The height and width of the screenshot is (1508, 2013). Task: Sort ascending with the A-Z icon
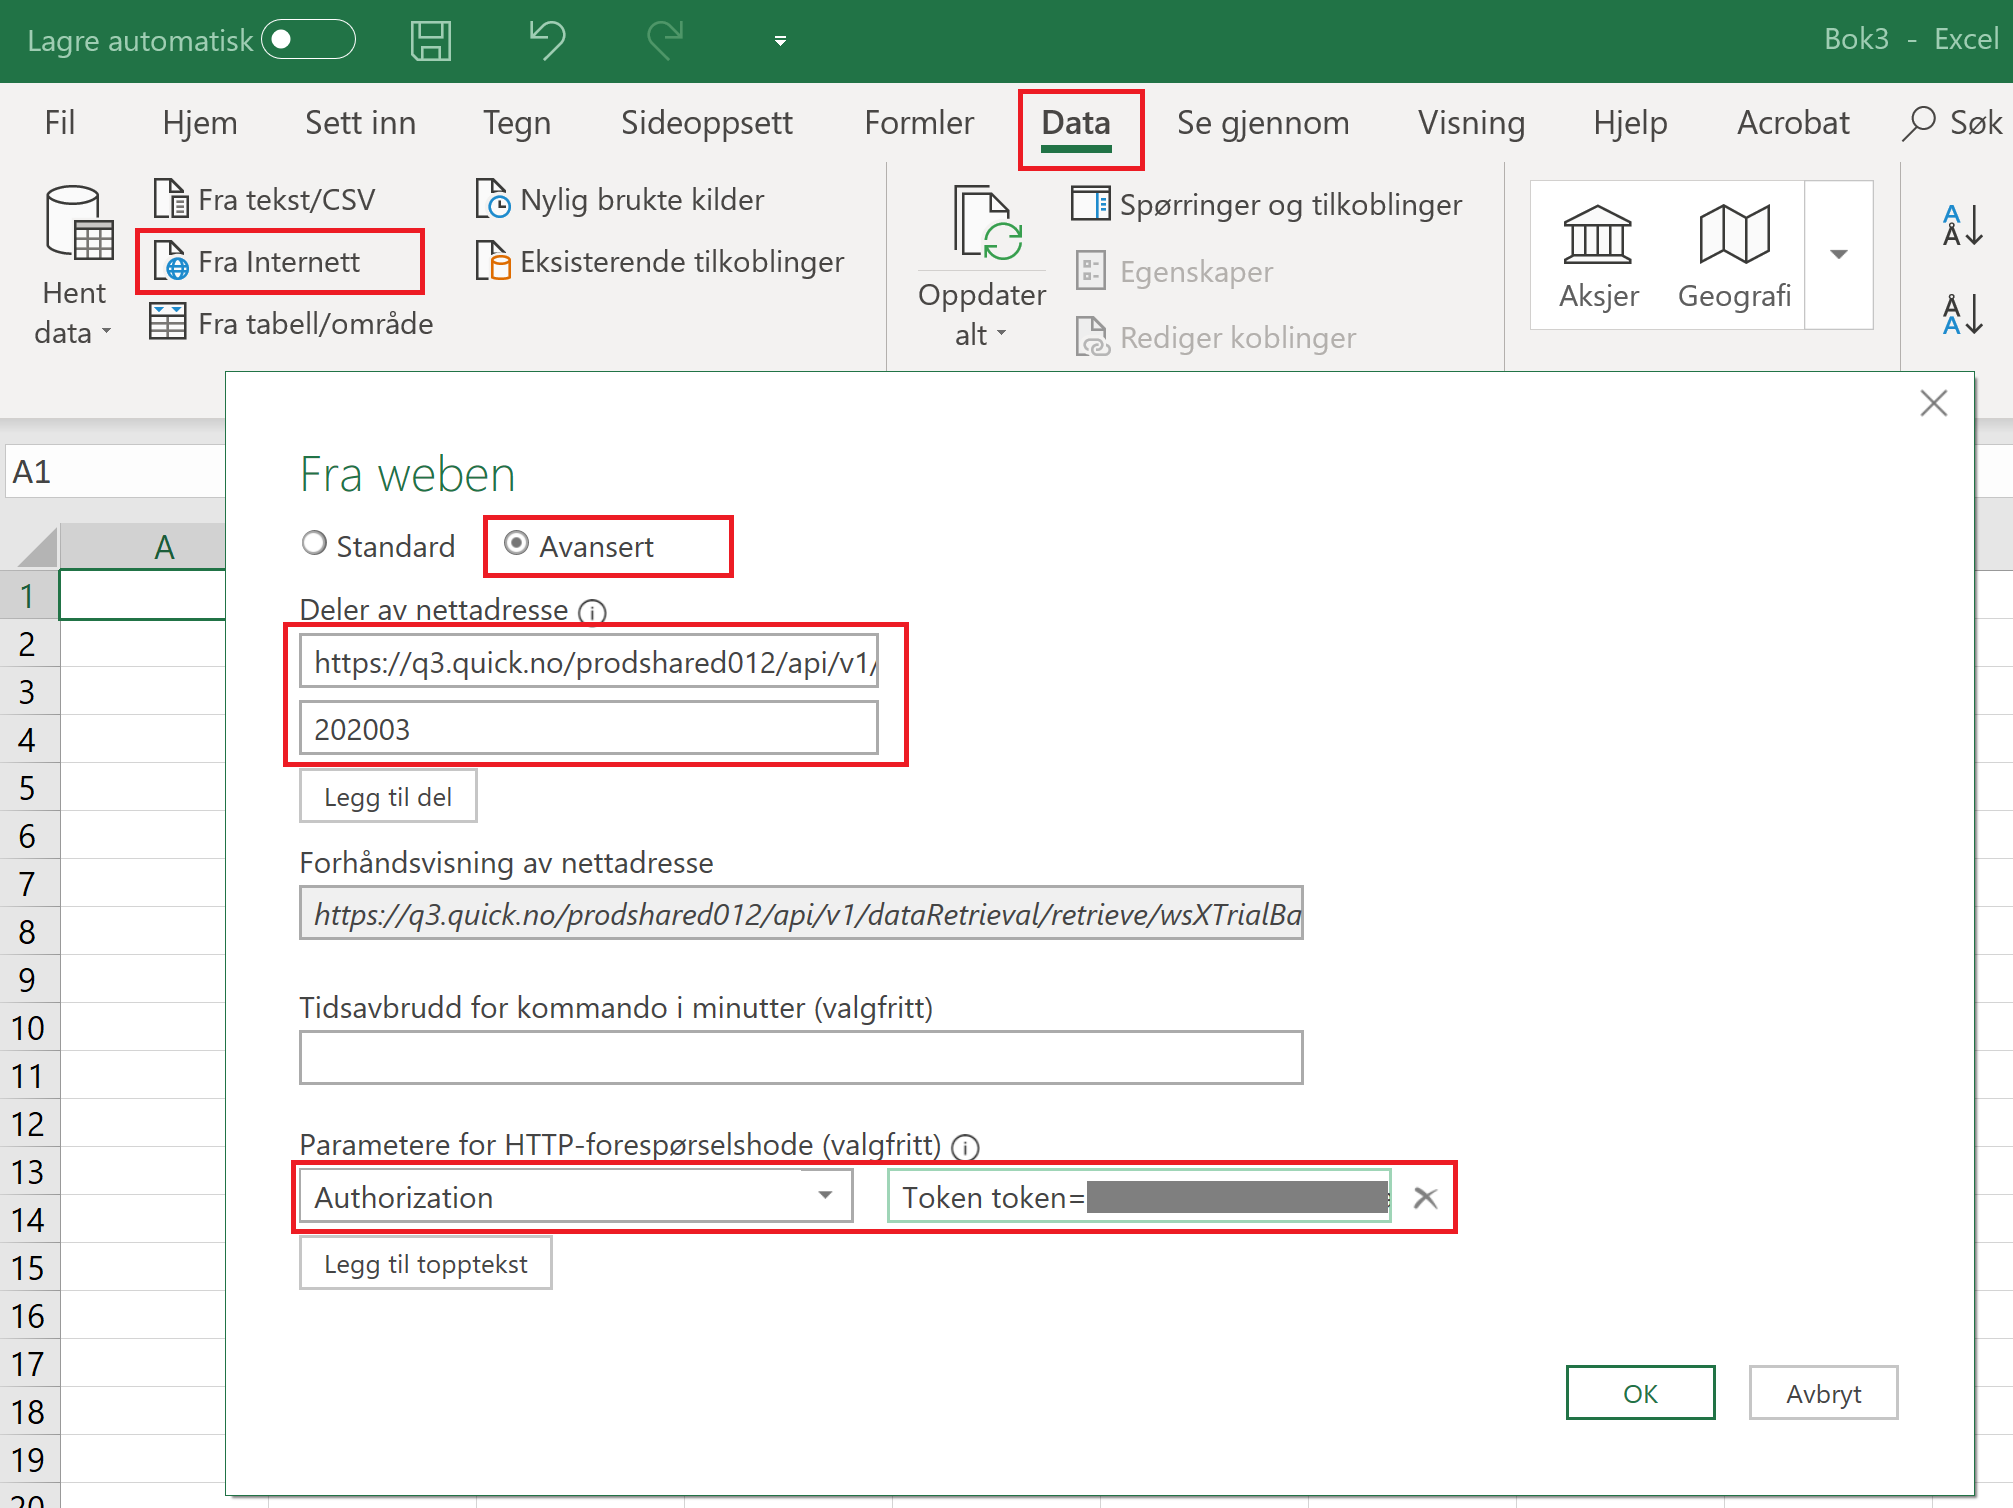(1961, 225)
